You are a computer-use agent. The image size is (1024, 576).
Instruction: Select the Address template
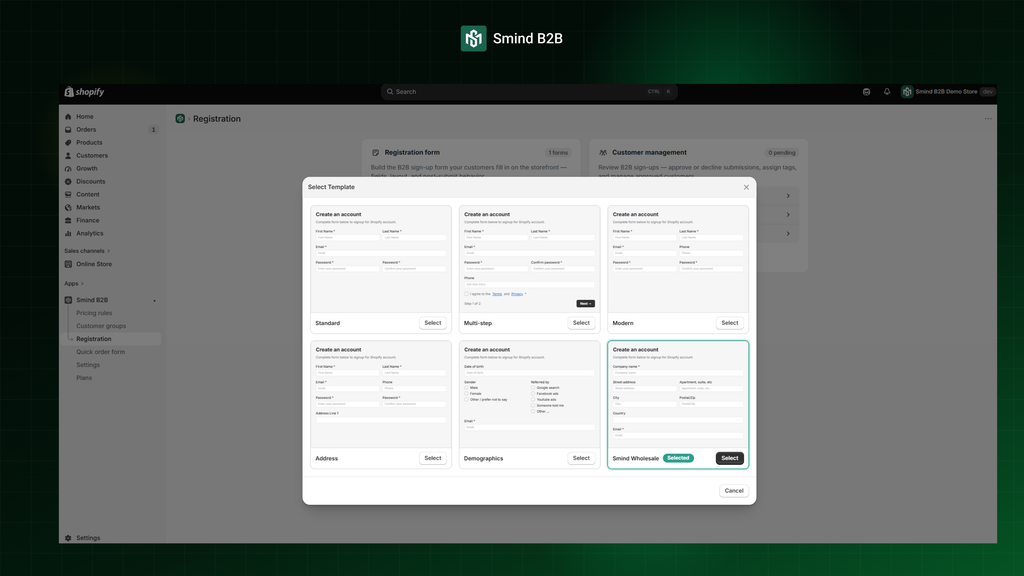click(433, 458)
